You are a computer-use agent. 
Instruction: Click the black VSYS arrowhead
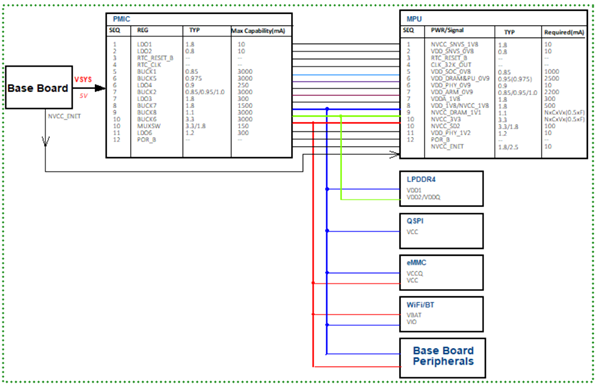click(x=100, y=88)
